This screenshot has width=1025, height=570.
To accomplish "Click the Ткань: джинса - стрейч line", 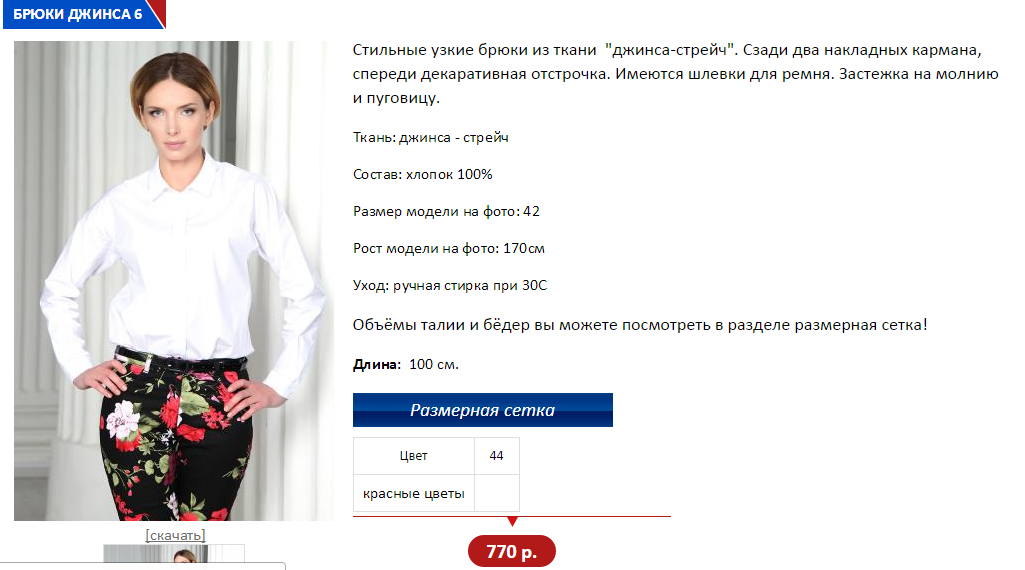I will (x=431, y=137).
